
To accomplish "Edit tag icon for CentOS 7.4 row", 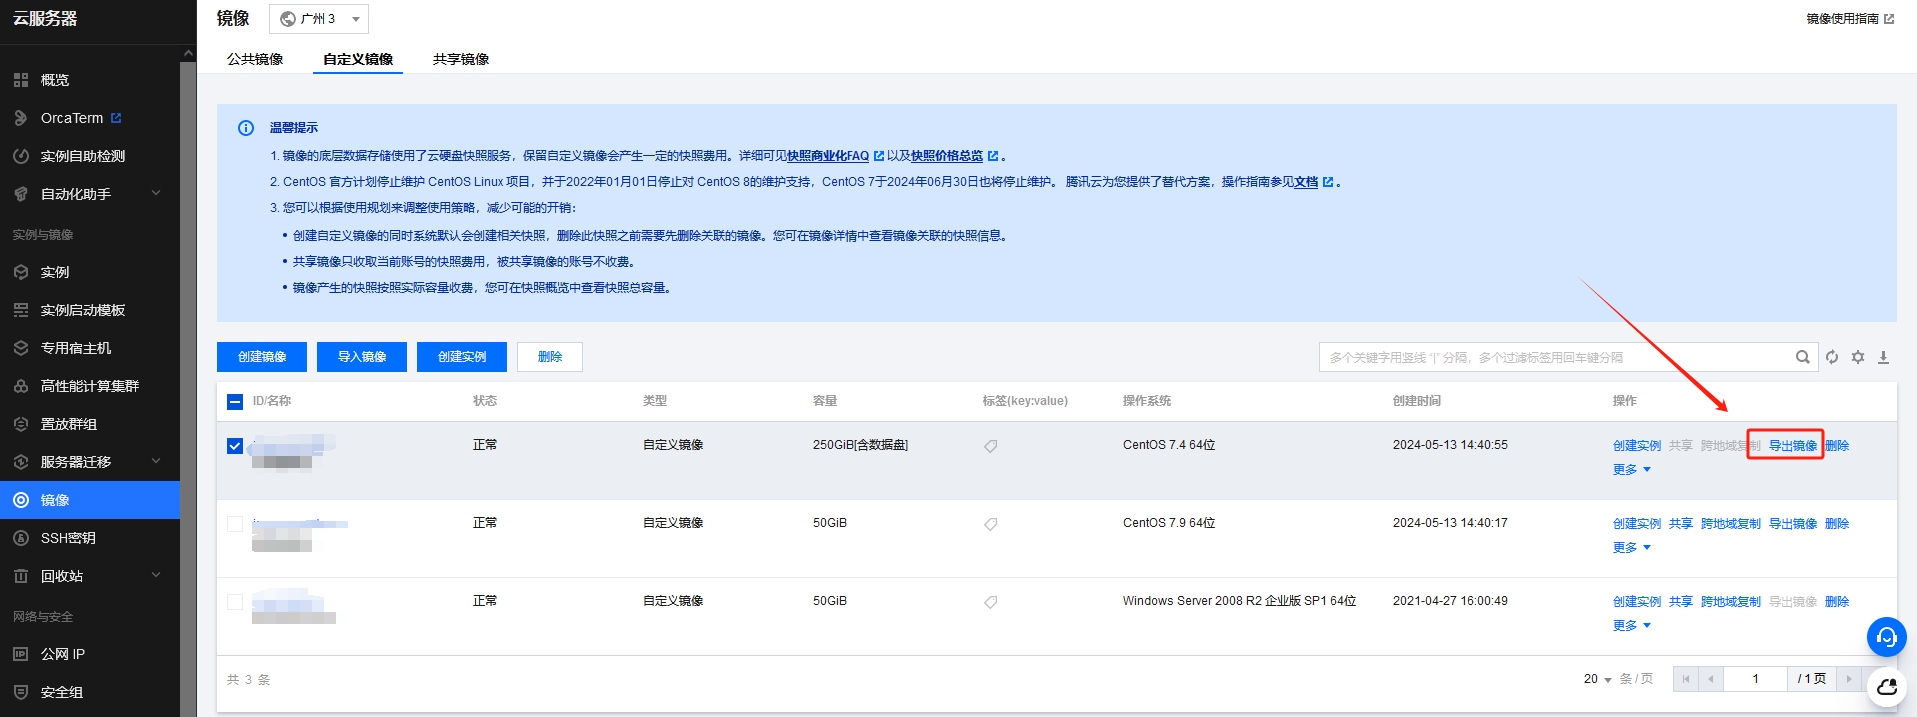I will tap(990, 446).
